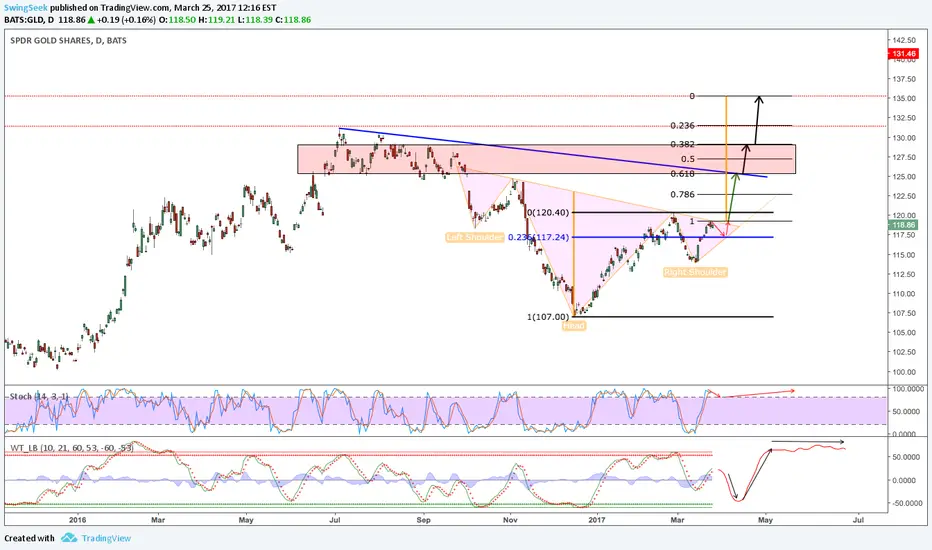932x550 pixels.
Task: Click the 1(107.00) Fibonacci level label
Action: [548, 317]
